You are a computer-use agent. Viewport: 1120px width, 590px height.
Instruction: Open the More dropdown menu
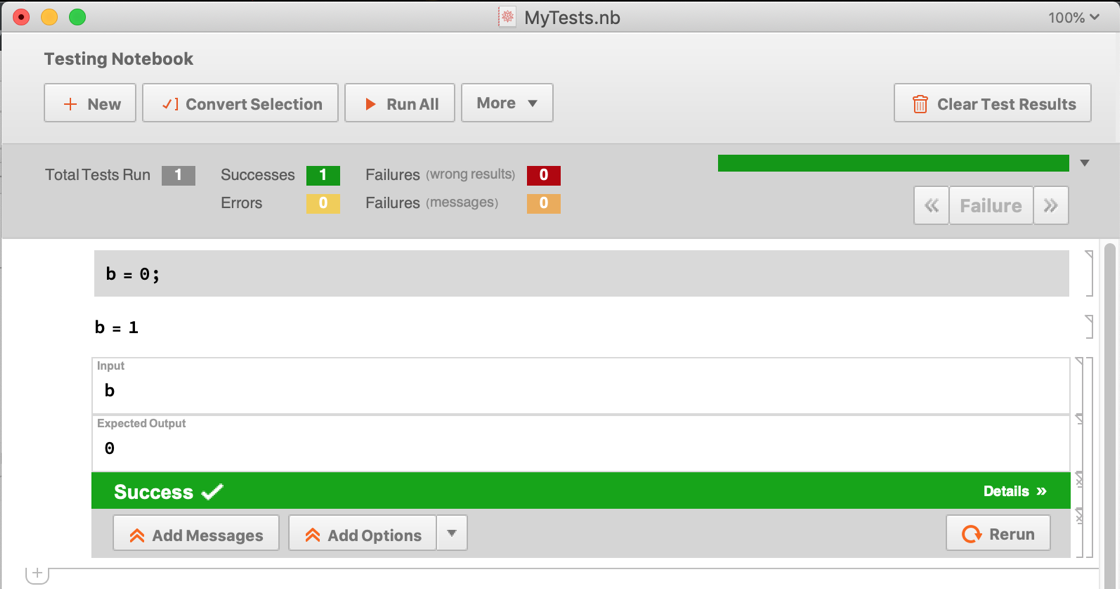[x=507, y=103]
